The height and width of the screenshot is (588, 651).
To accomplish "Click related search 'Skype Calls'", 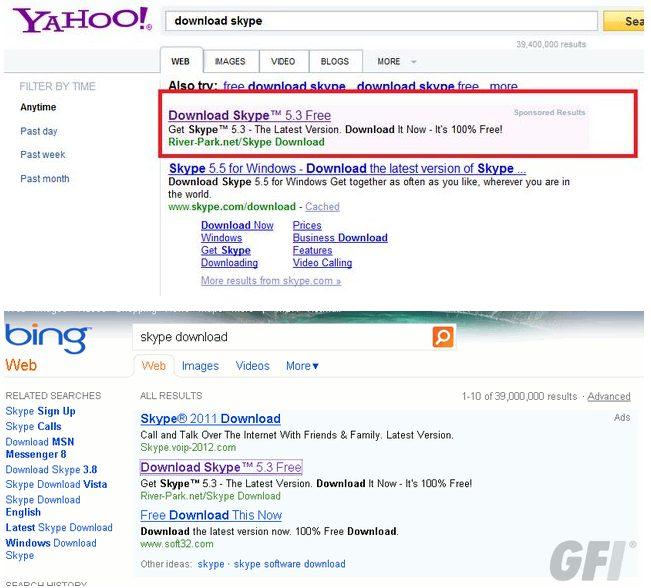I will [33, 426].
